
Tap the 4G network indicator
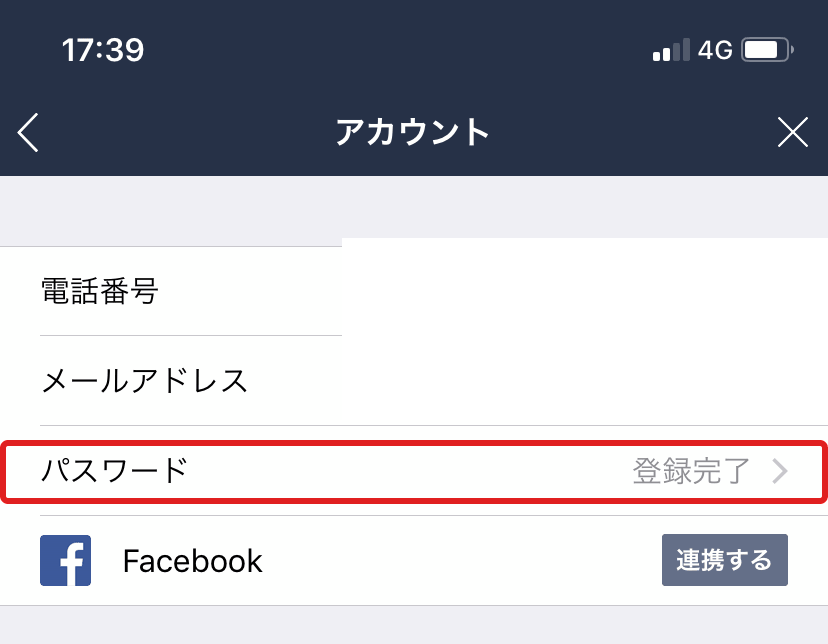pos(716,51)
